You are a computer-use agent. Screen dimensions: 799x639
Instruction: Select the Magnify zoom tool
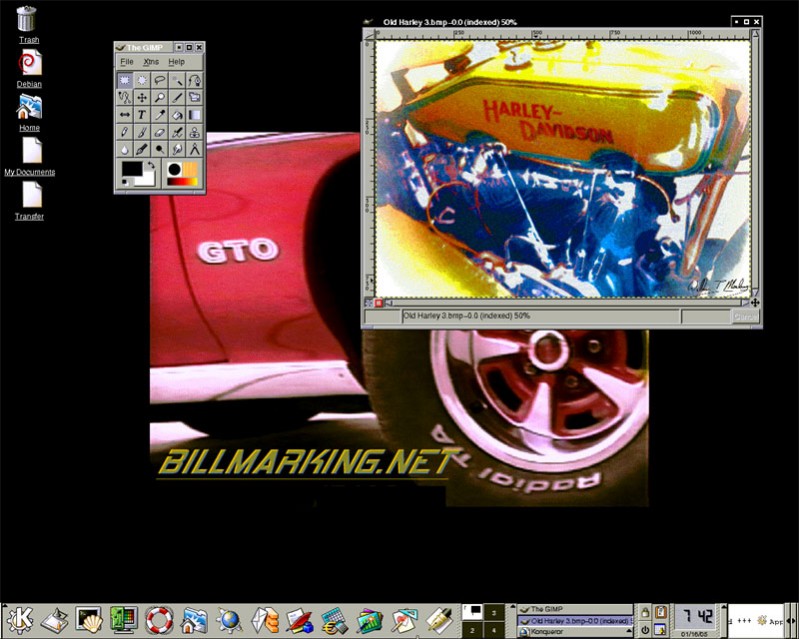click(x=159, y=97)
